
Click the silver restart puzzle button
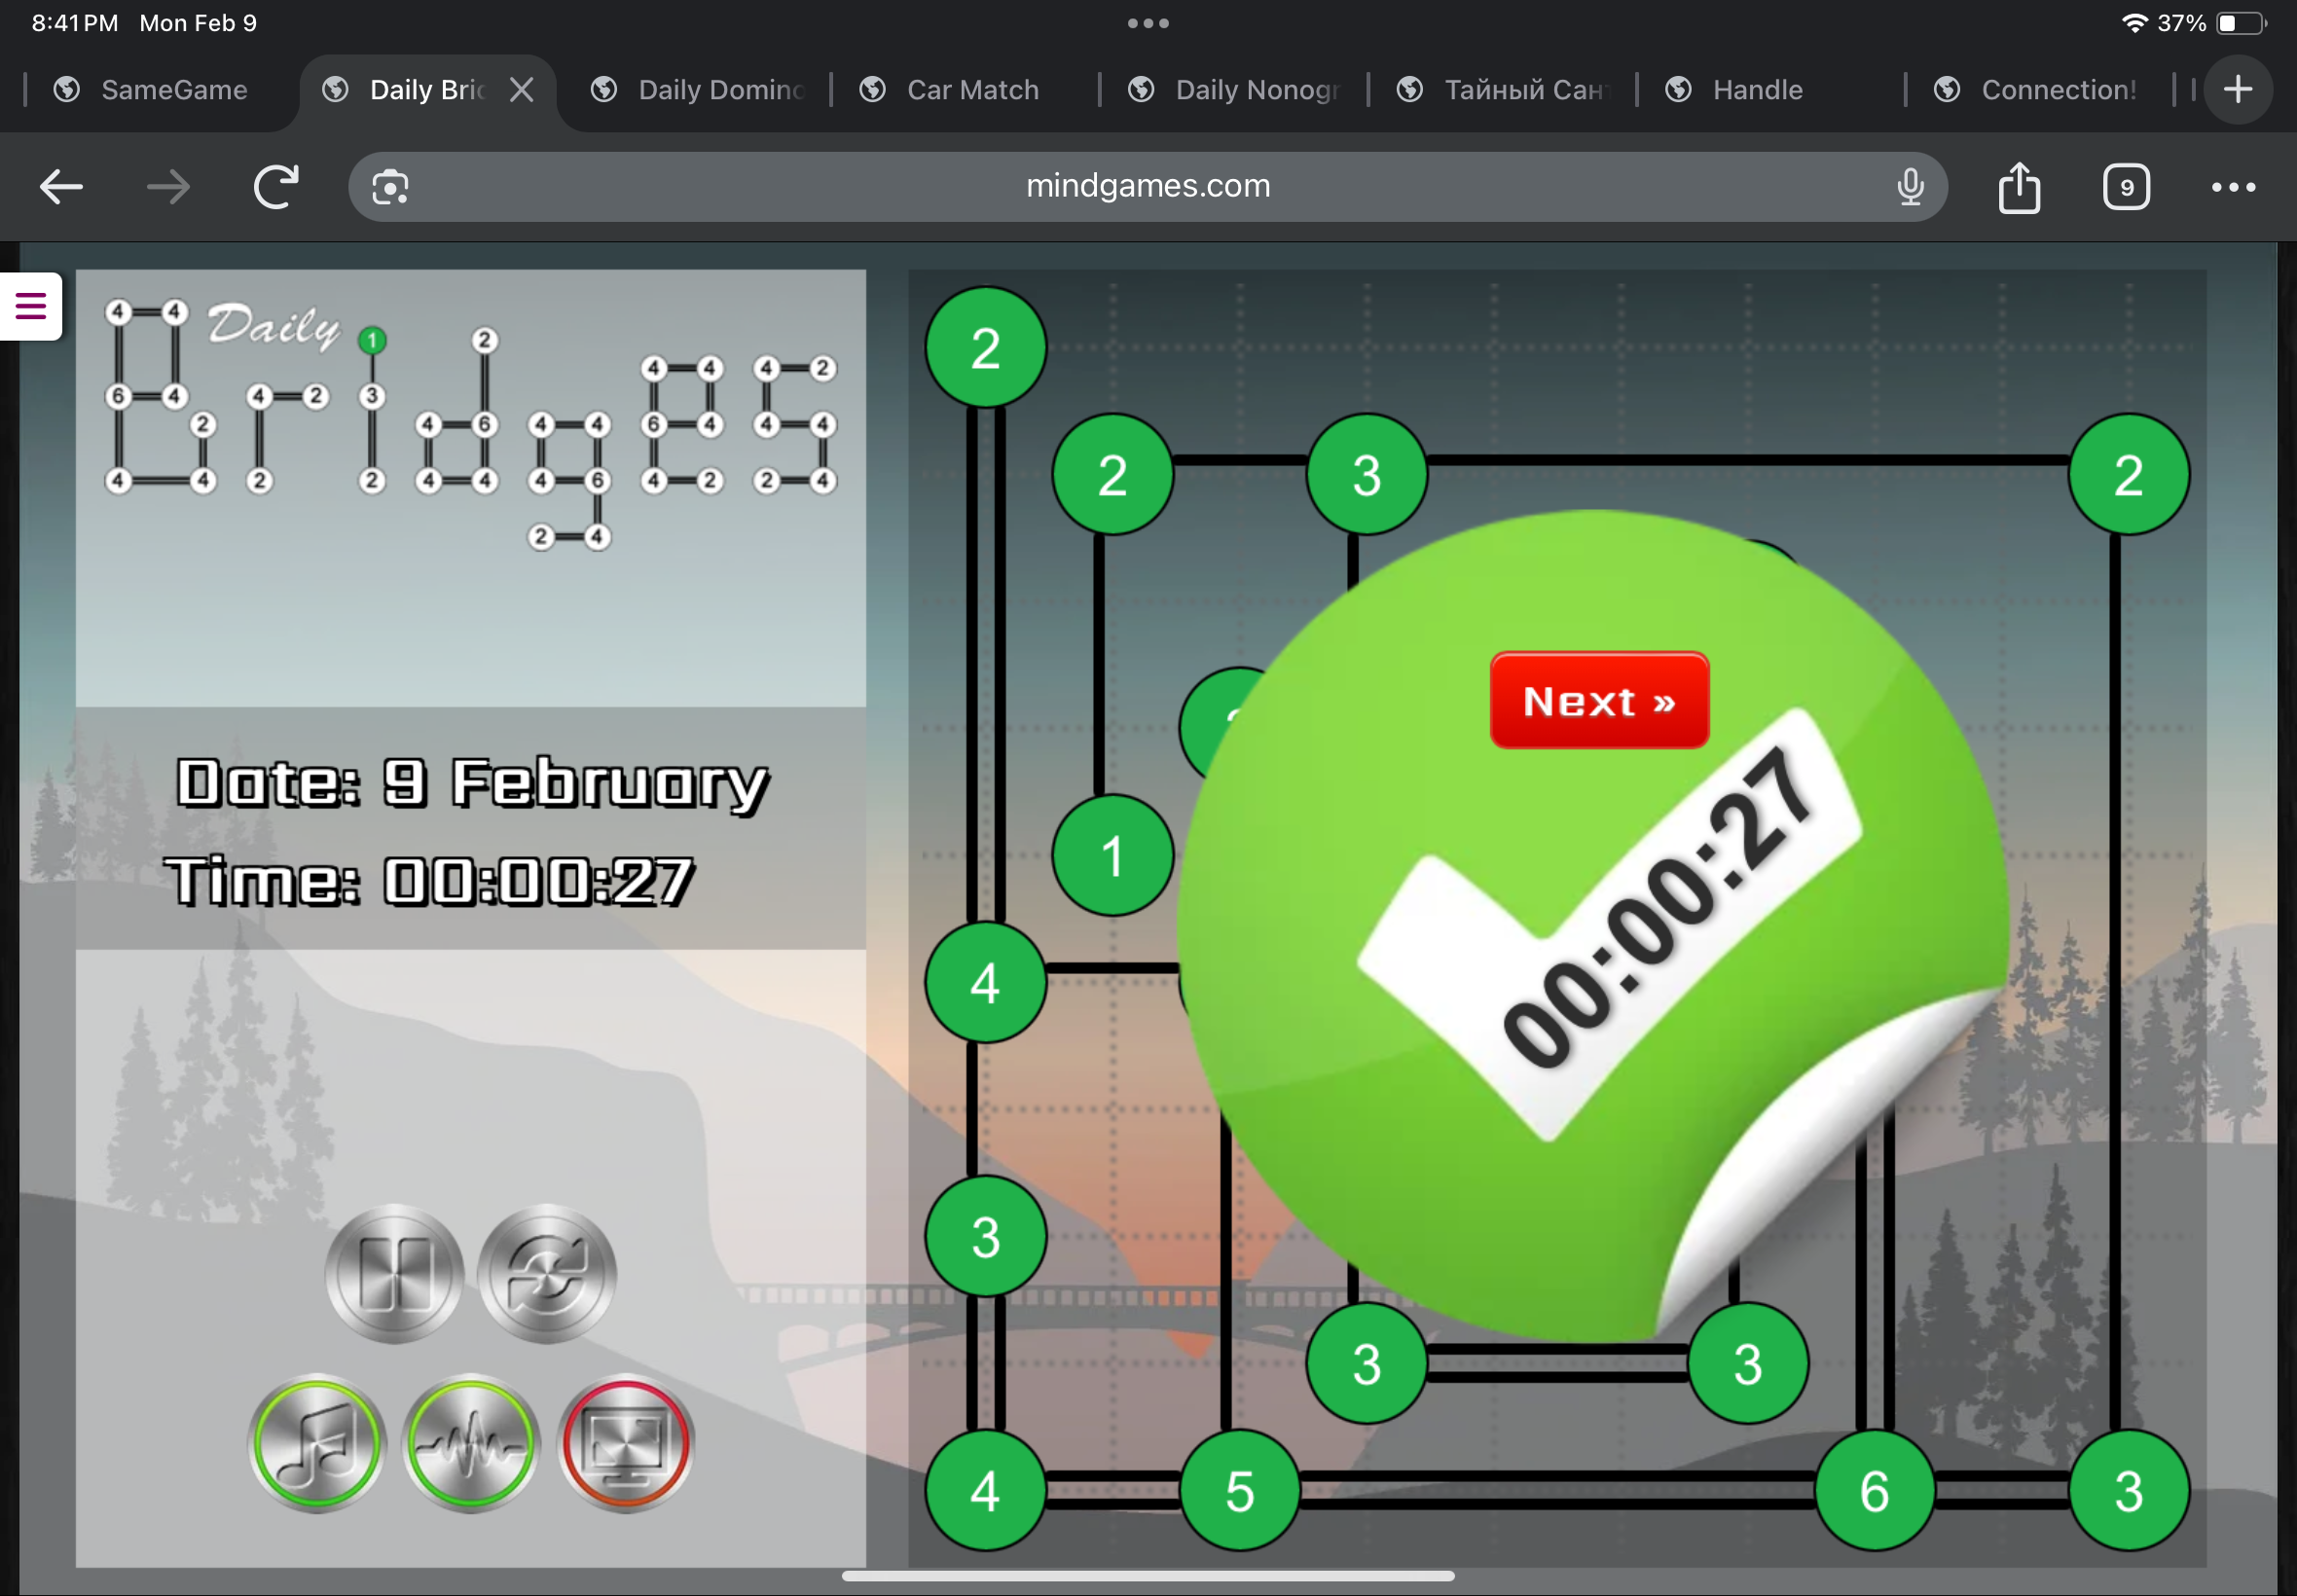(547, 1273)
